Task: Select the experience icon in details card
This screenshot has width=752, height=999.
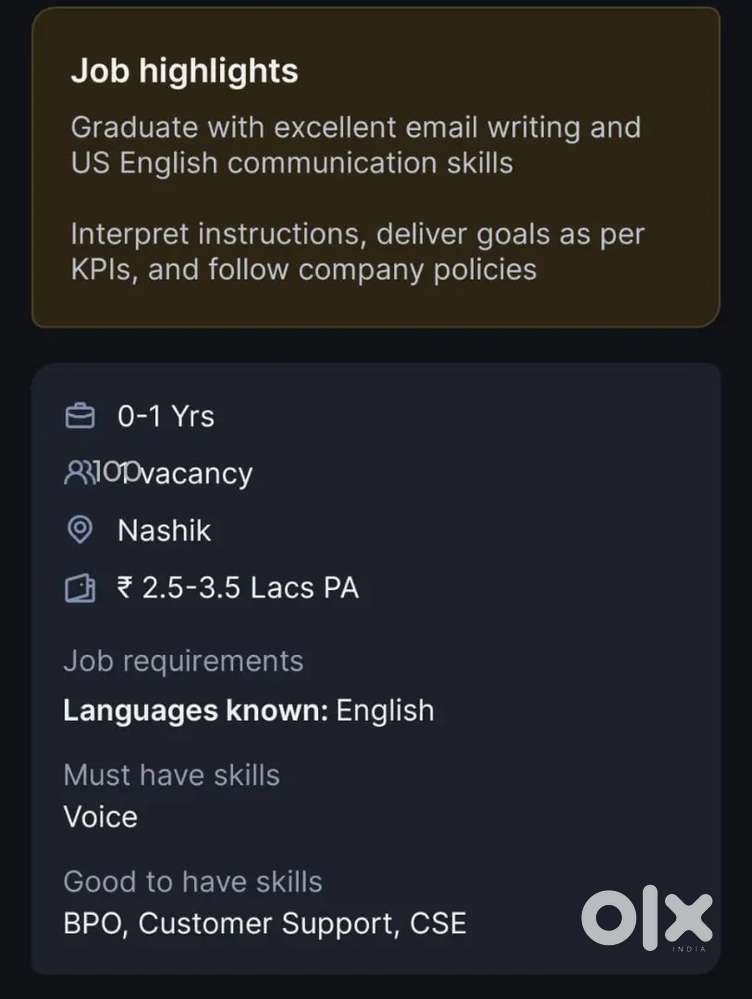Action: [82, 415]
